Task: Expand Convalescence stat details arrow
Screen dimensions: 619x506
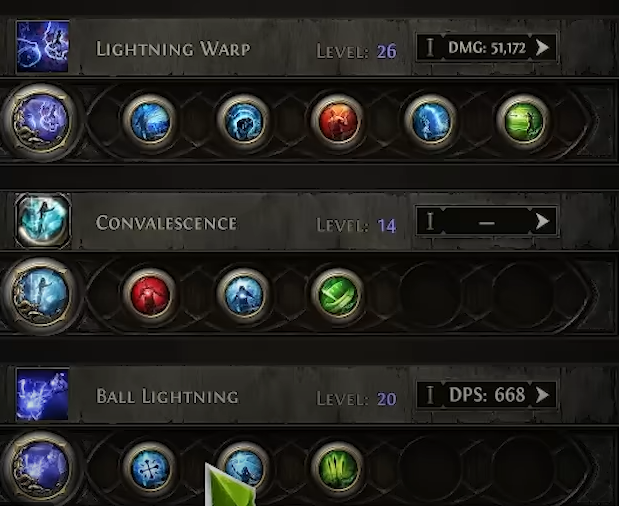Action: [542, 221]
